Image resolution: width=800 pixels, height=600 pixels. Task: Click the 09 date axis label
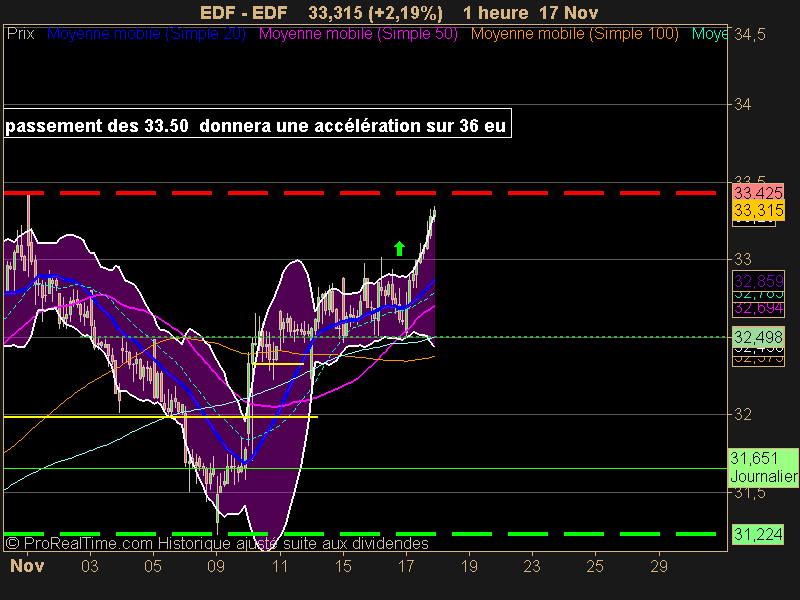[216, 566]
